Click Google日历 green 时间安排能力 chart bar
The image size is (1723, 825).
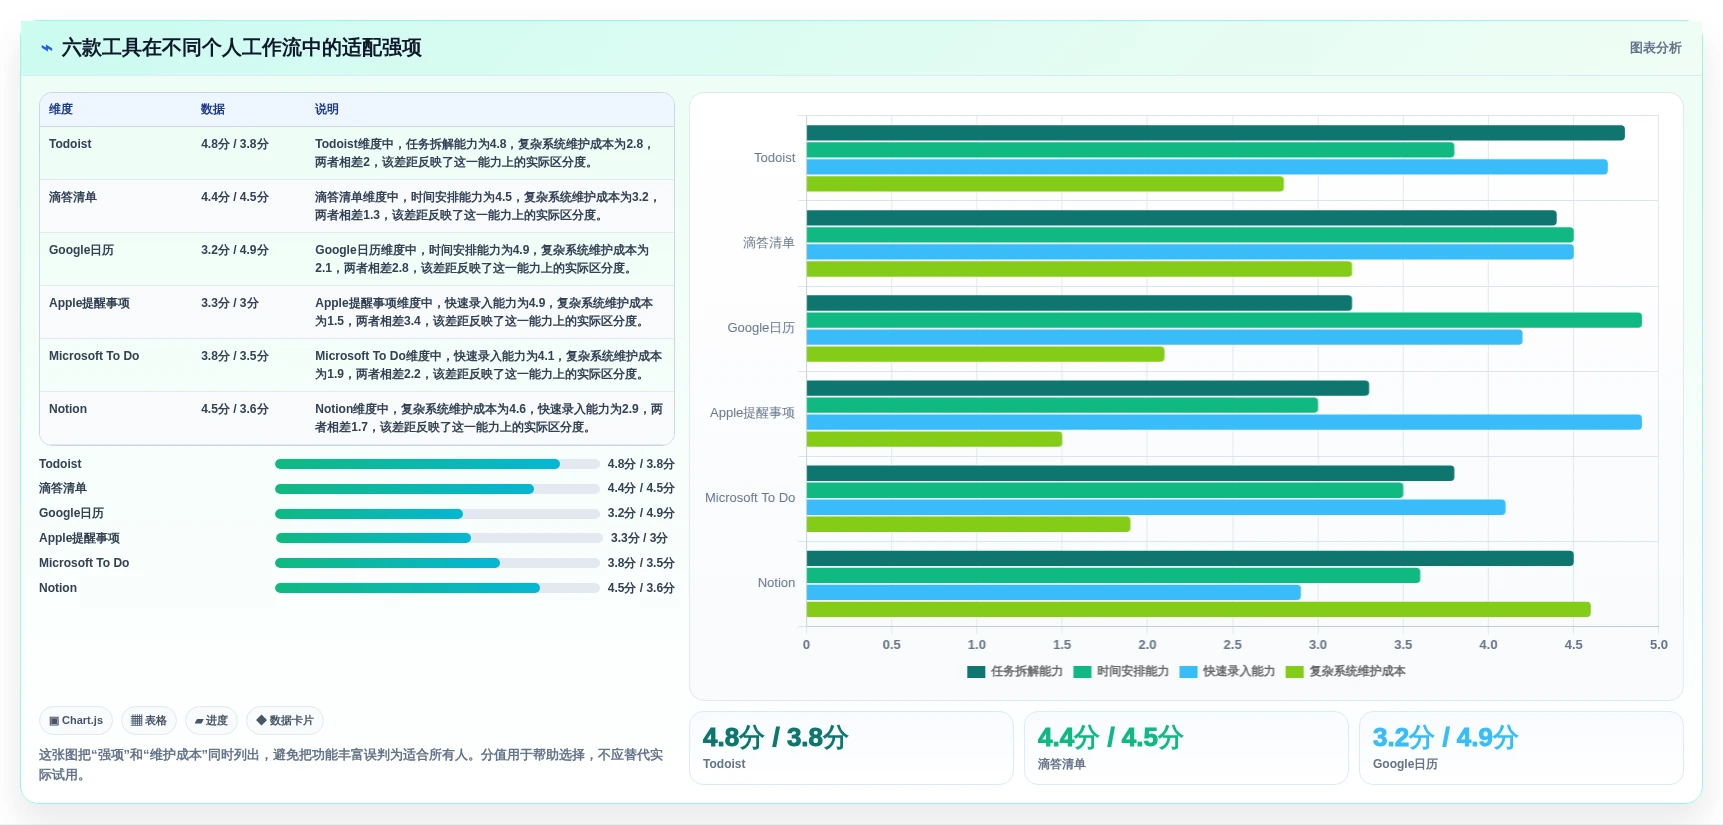[x=1224, y=320]
